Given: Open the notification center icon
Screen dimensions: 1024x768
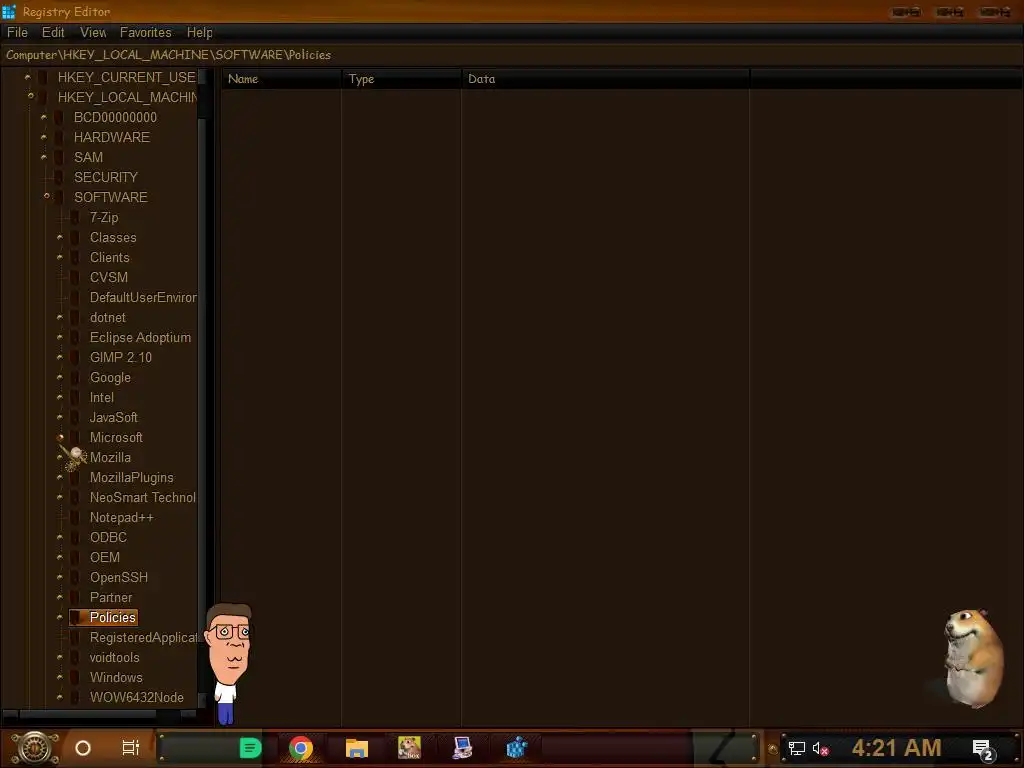Looking at the screenshot, I should [983, 750].
